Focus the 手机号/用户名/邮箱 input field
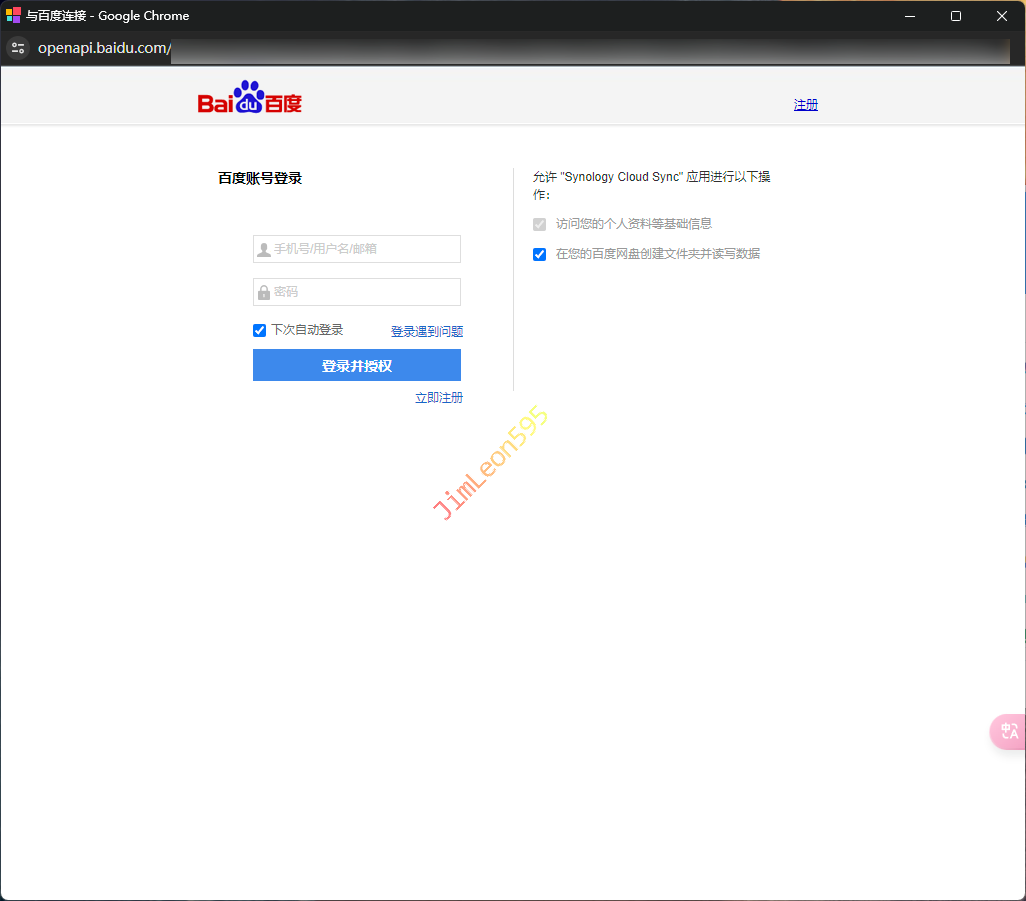 [x=365, y=249]
